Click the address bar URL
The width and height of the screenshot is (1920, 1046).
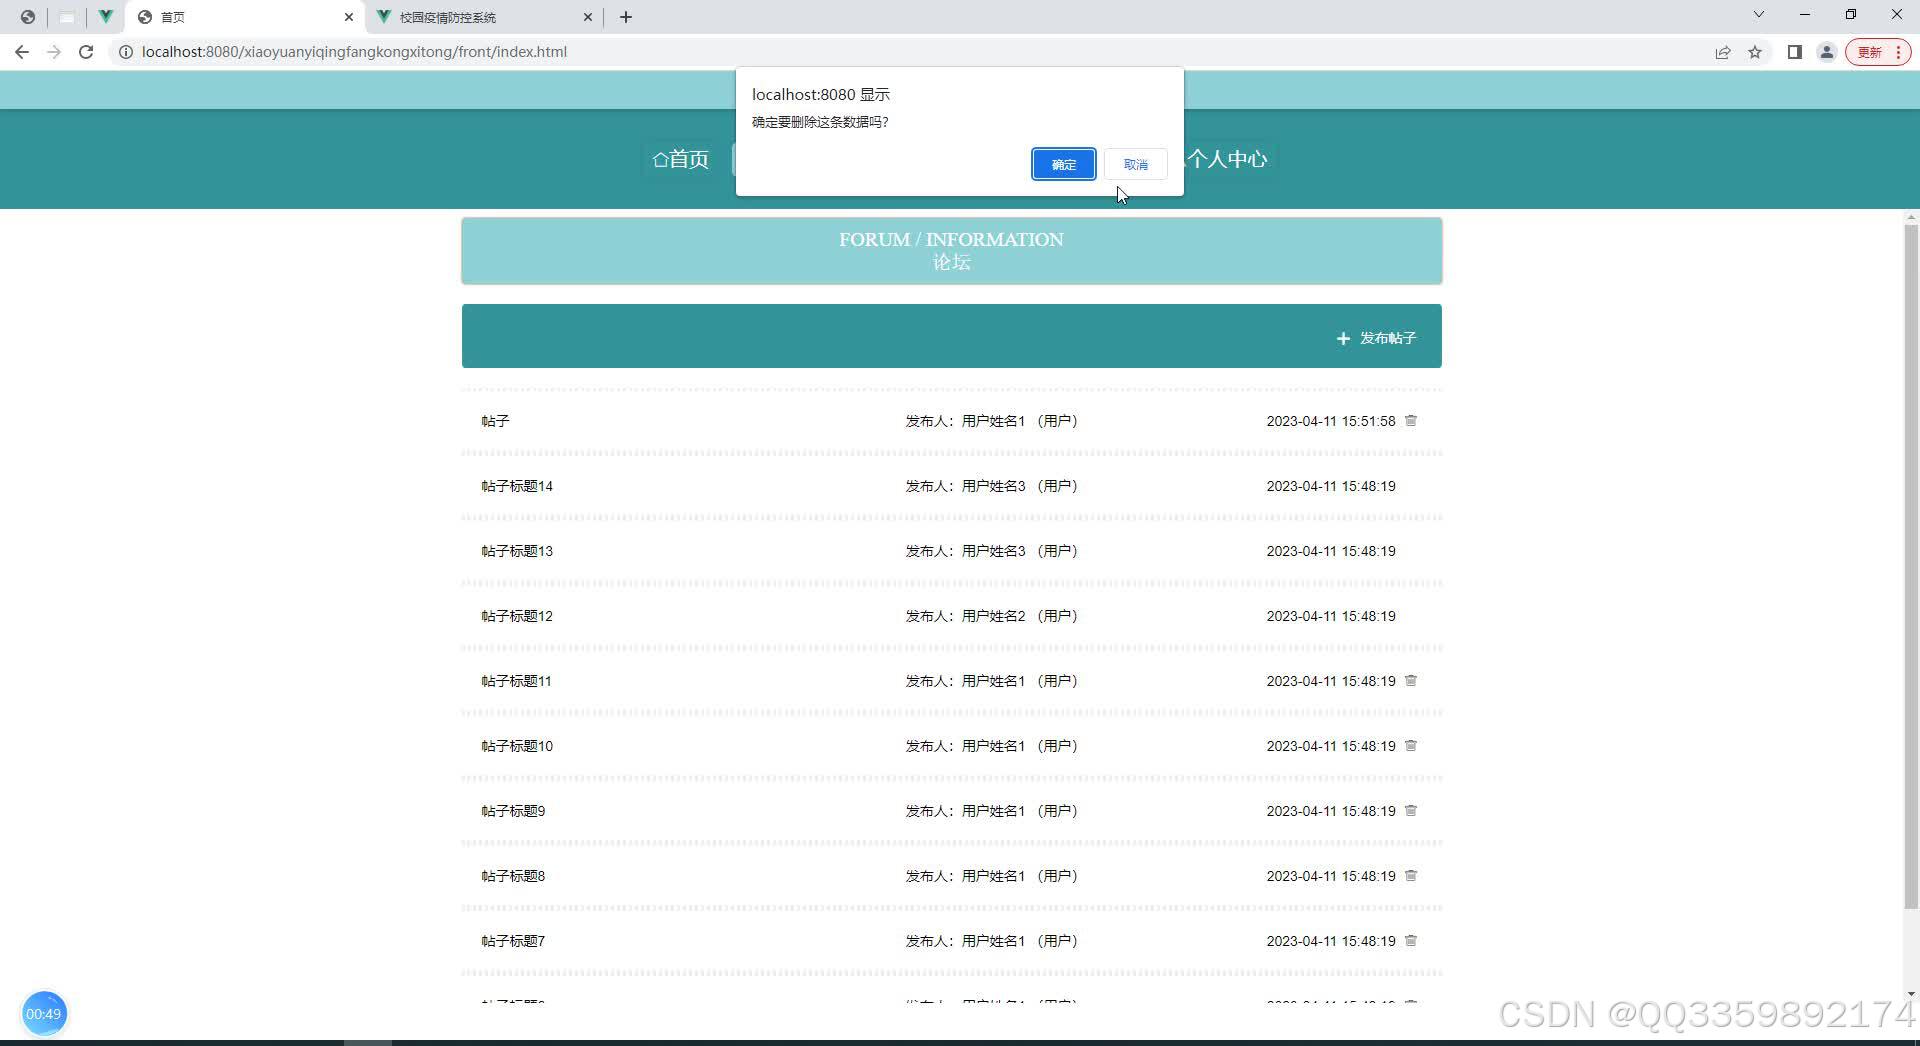tap(354, 52)
